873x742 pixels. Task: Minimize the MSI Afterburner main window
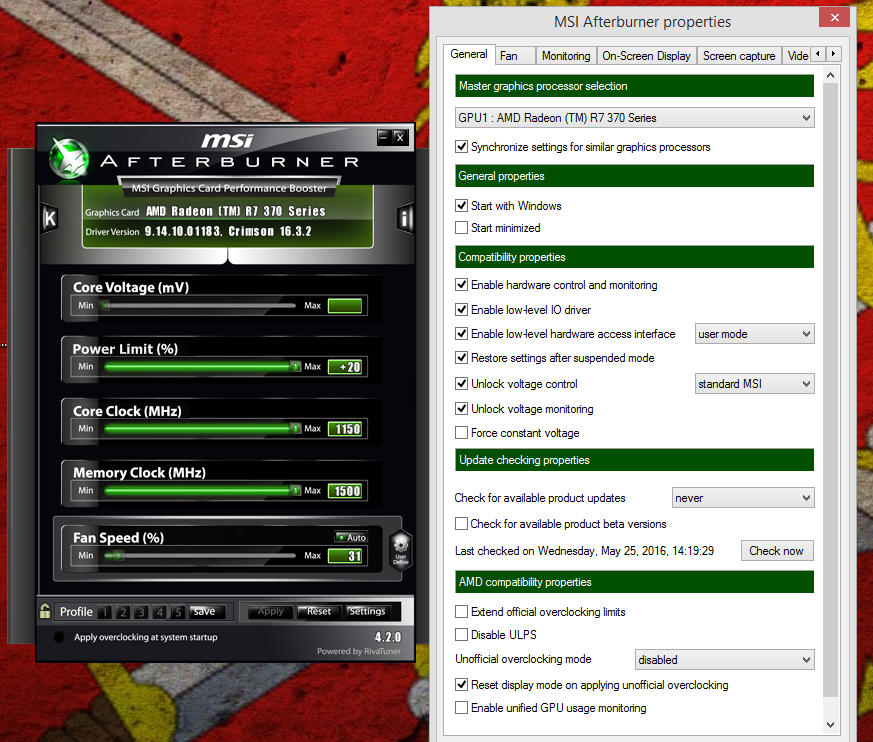[384, 137]
